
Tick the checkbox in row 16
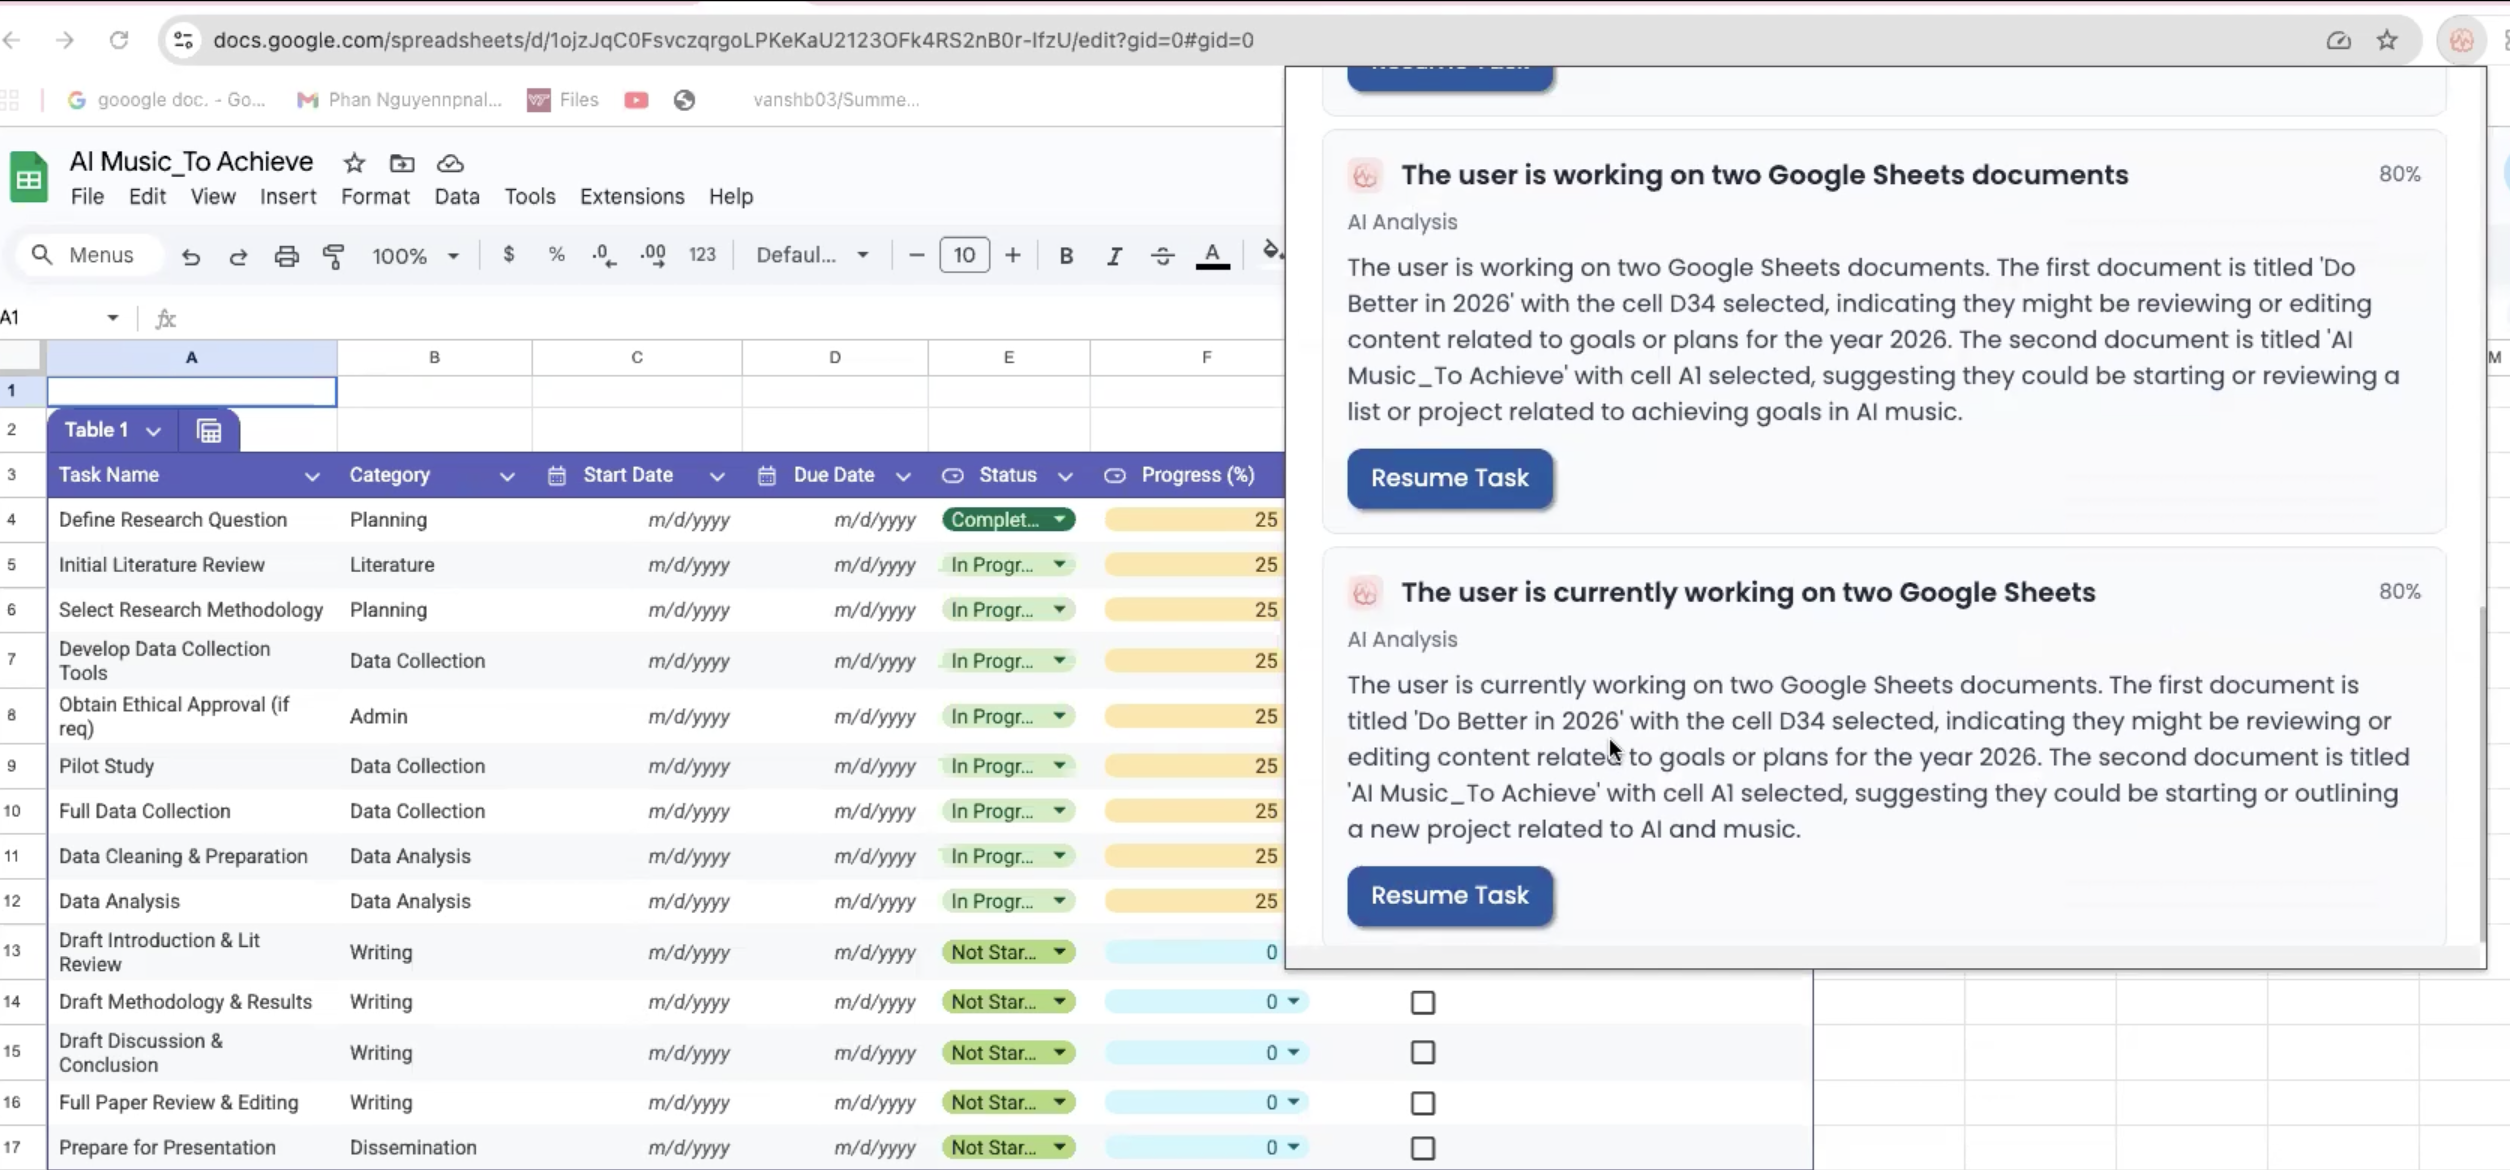tap(1422, 1103)
